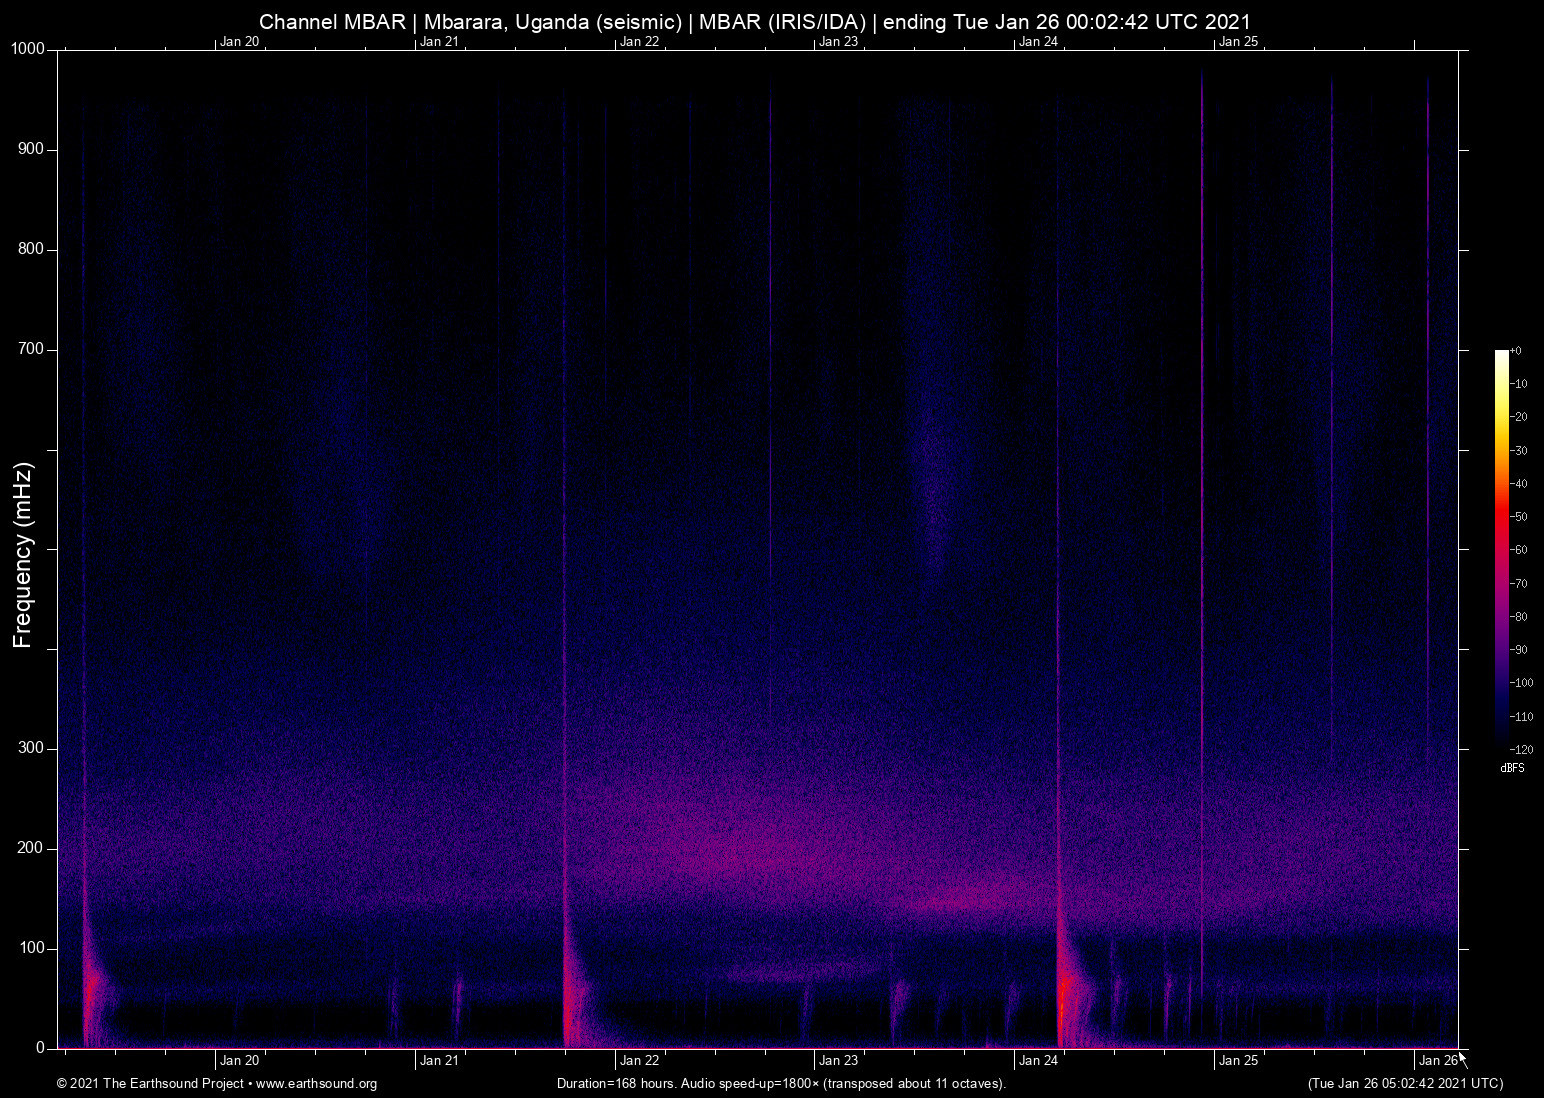Click the spectrogram title for channel MBAR

(x=755, y=22)
